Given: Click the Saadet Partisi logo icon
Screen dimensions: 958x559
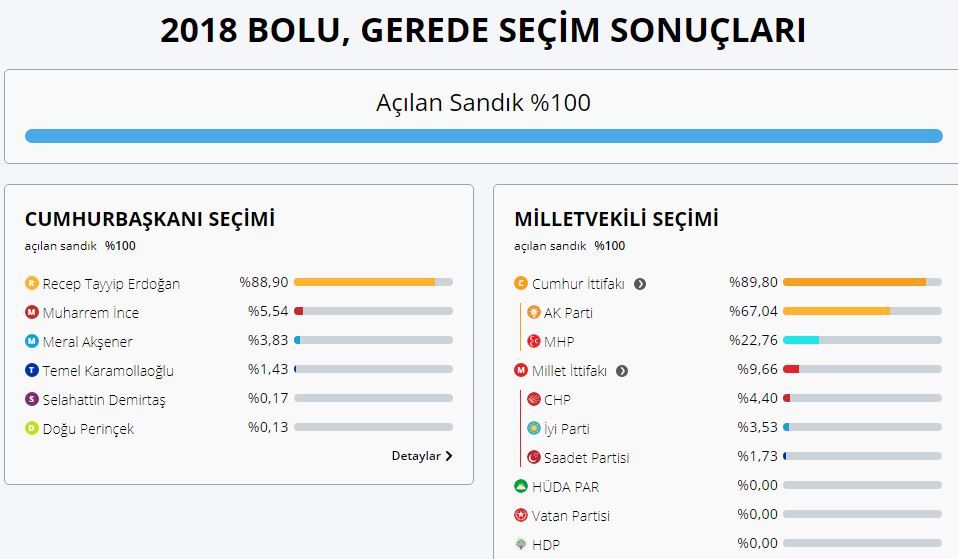Looking at the screenshot, I should 534,457.
